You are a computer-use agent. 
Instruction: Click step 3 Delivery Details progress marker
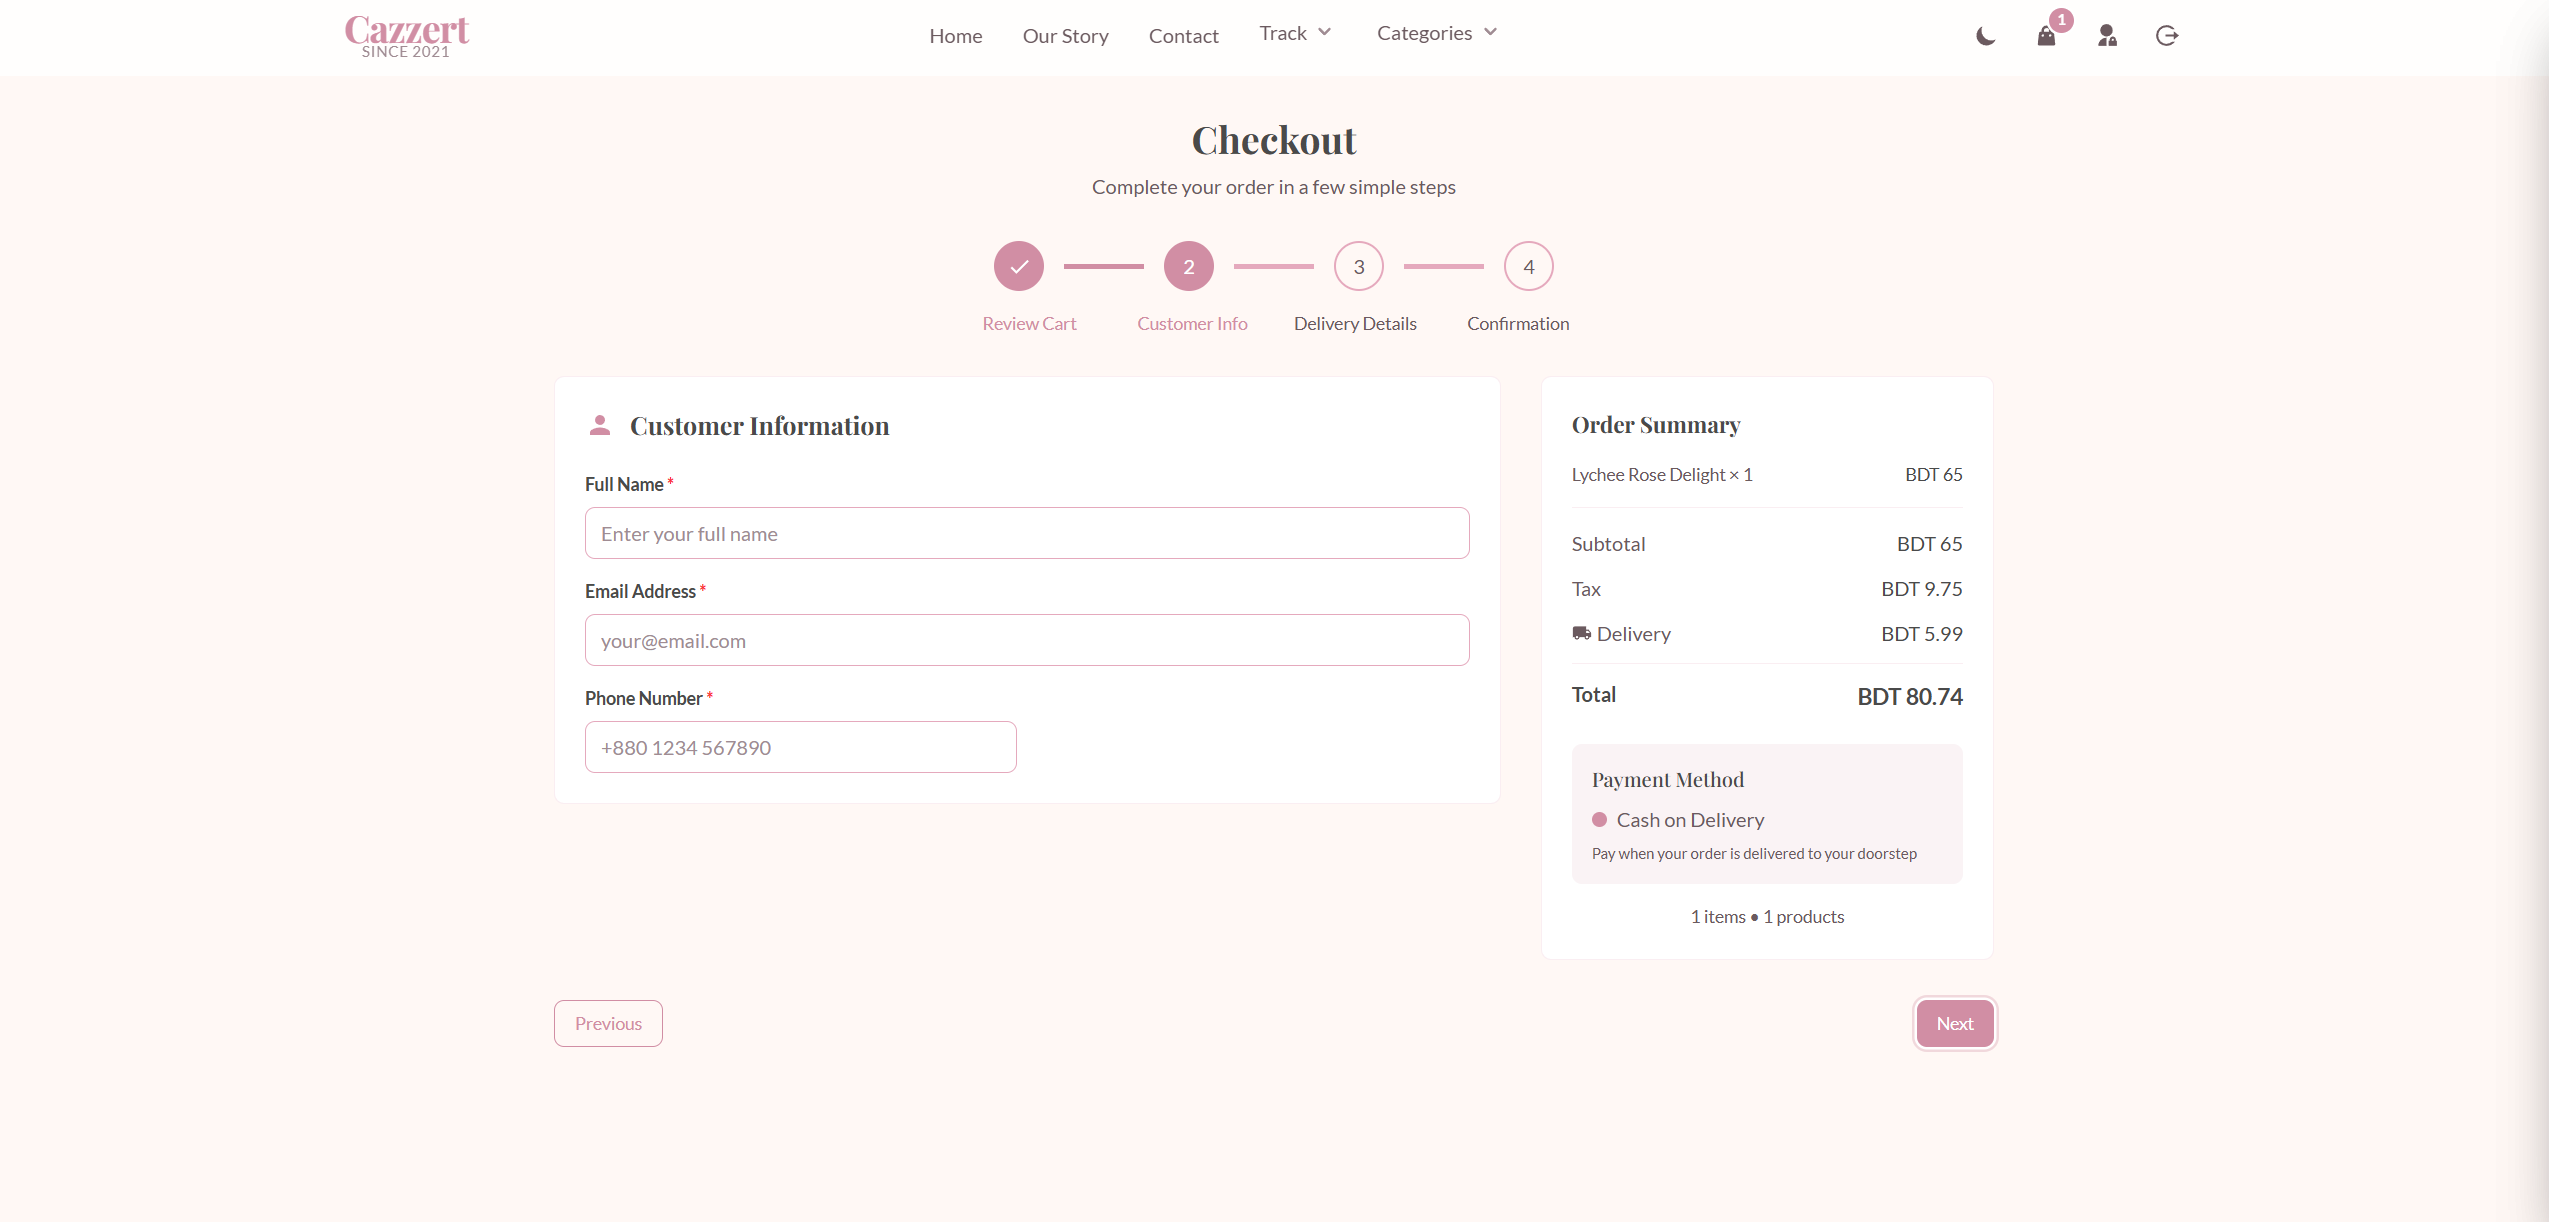[1357, 265]
